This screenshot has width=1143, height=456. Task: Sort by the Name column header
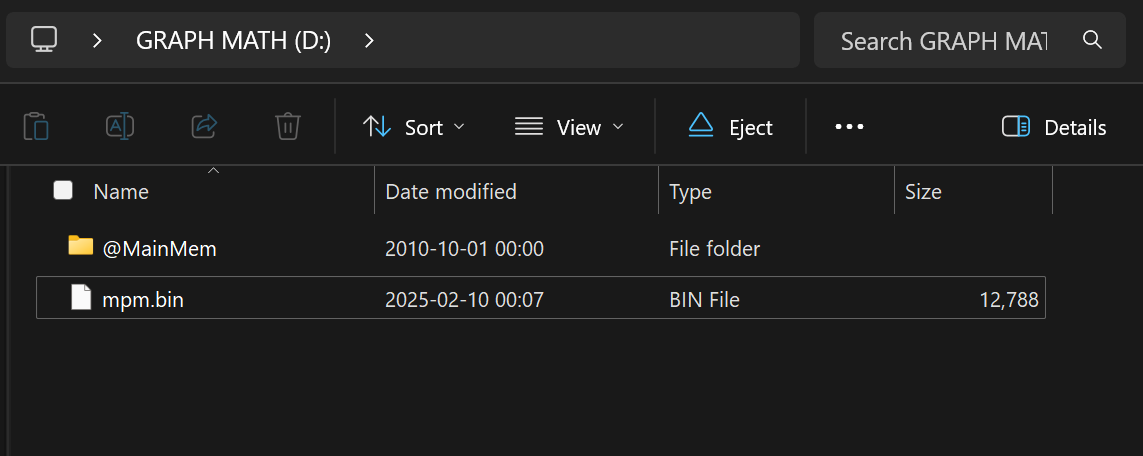click(121, 192)
